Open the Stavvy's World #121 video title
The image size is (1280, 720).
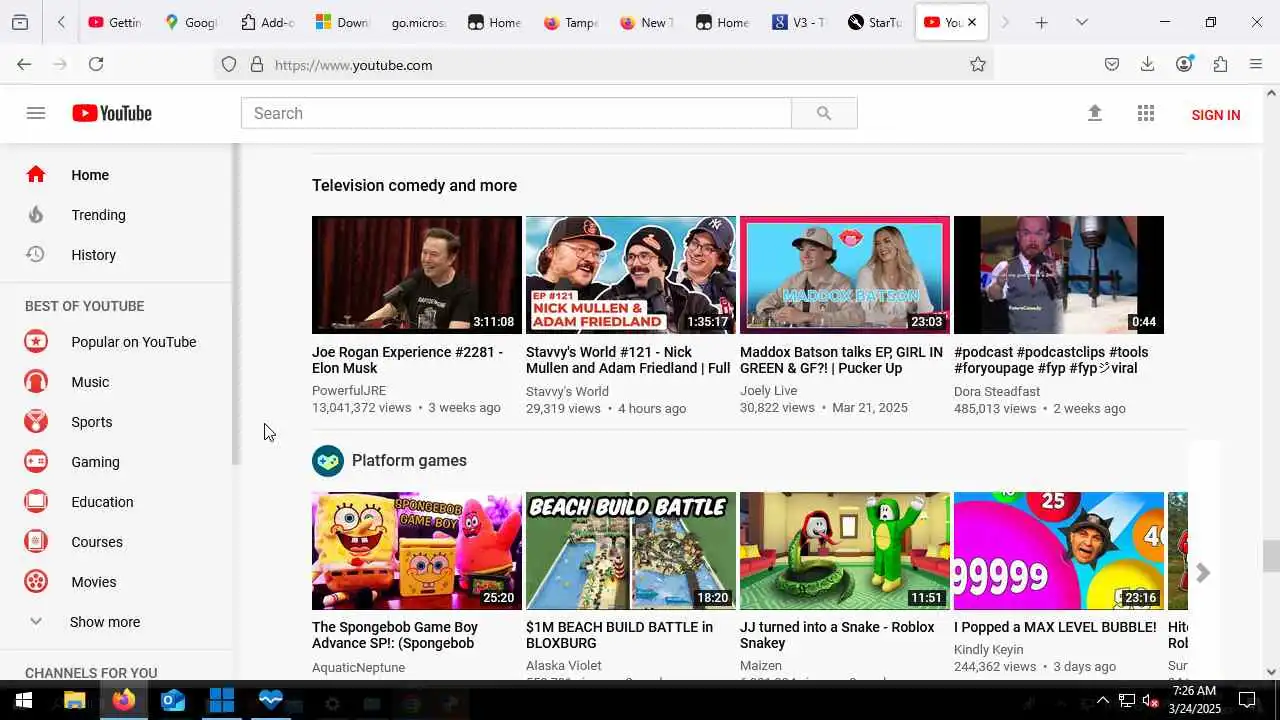click(x=628, y=360)
